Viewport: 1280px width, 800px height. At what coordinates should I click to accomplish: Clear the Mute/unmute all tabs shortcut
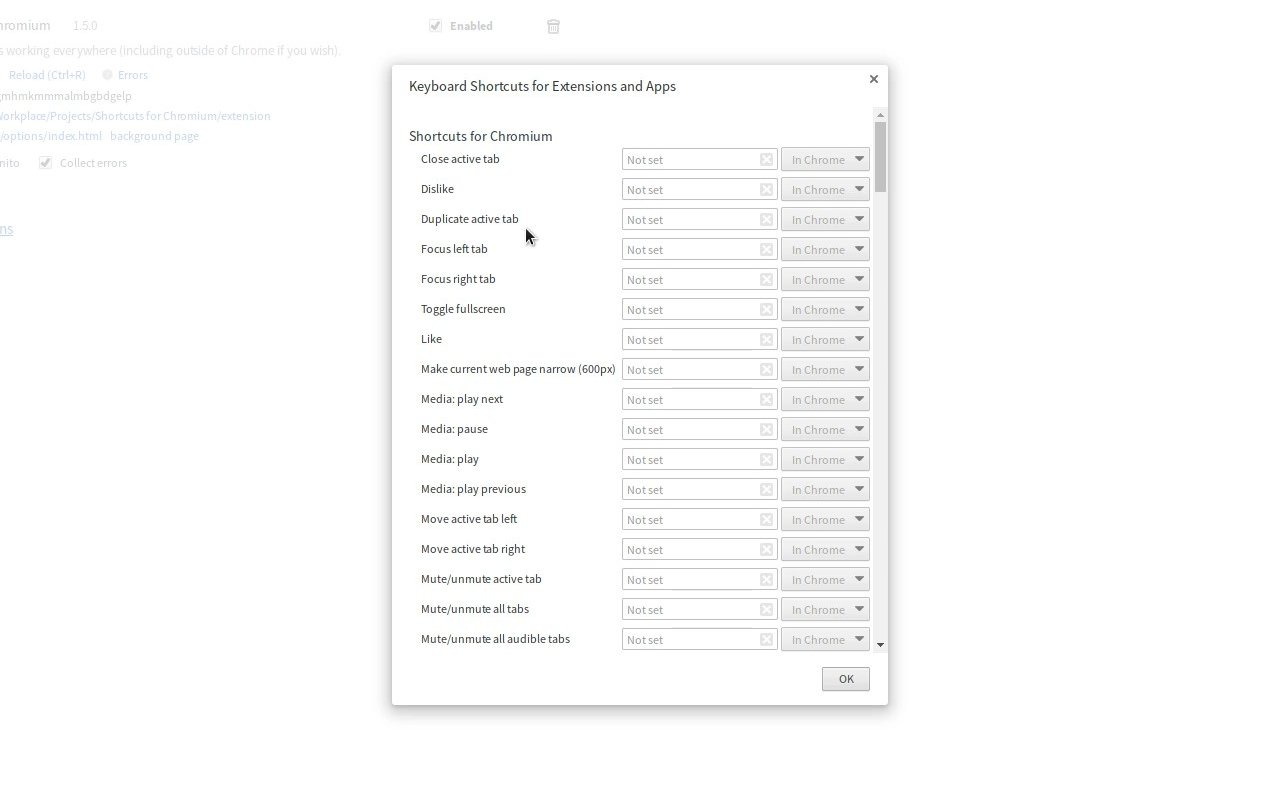766,610
